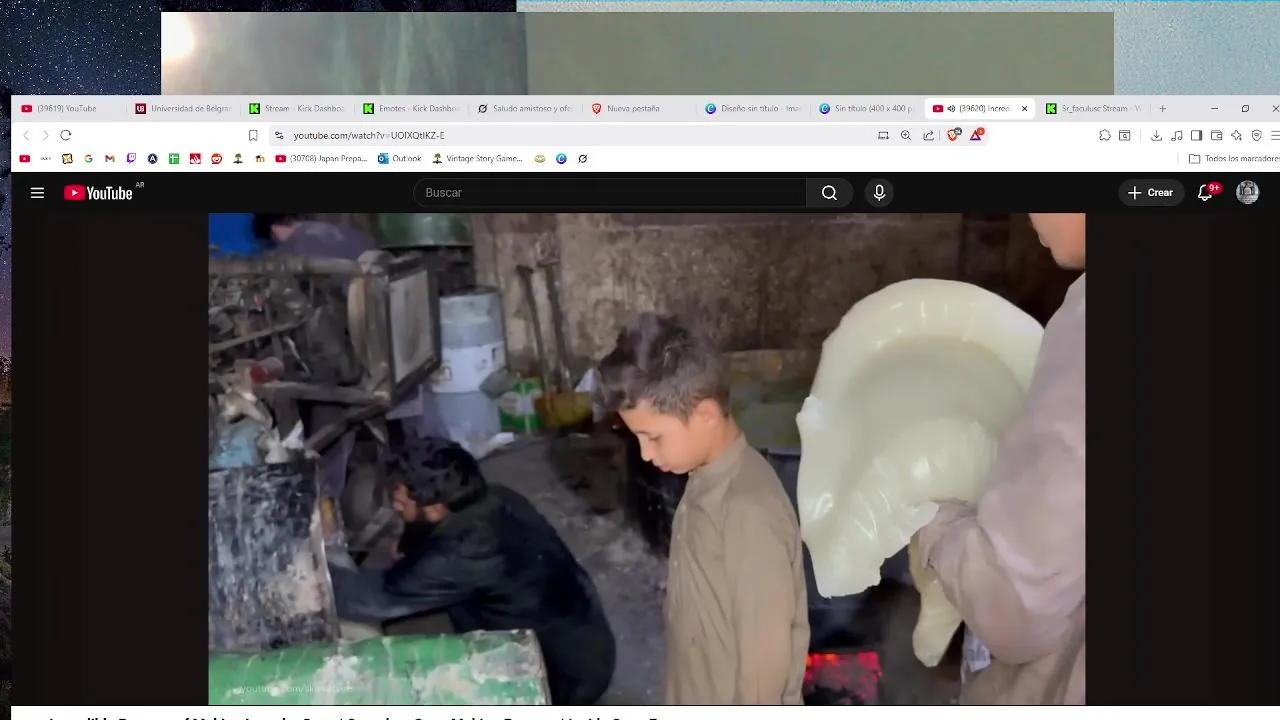The image size is (1280, 720).
Task: Mute the playing tab speaker icon
Action: [951, 108]
